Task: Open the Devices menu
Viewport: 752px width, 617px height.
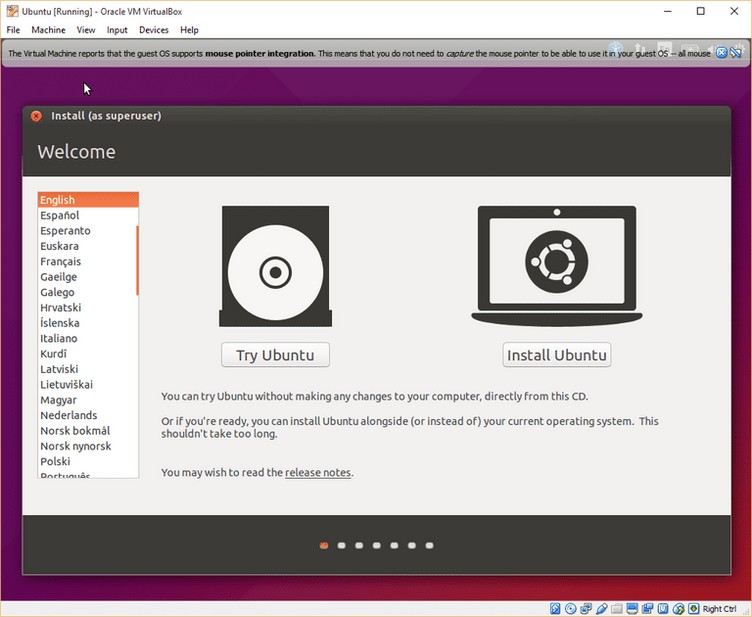Action: (154, 30)
